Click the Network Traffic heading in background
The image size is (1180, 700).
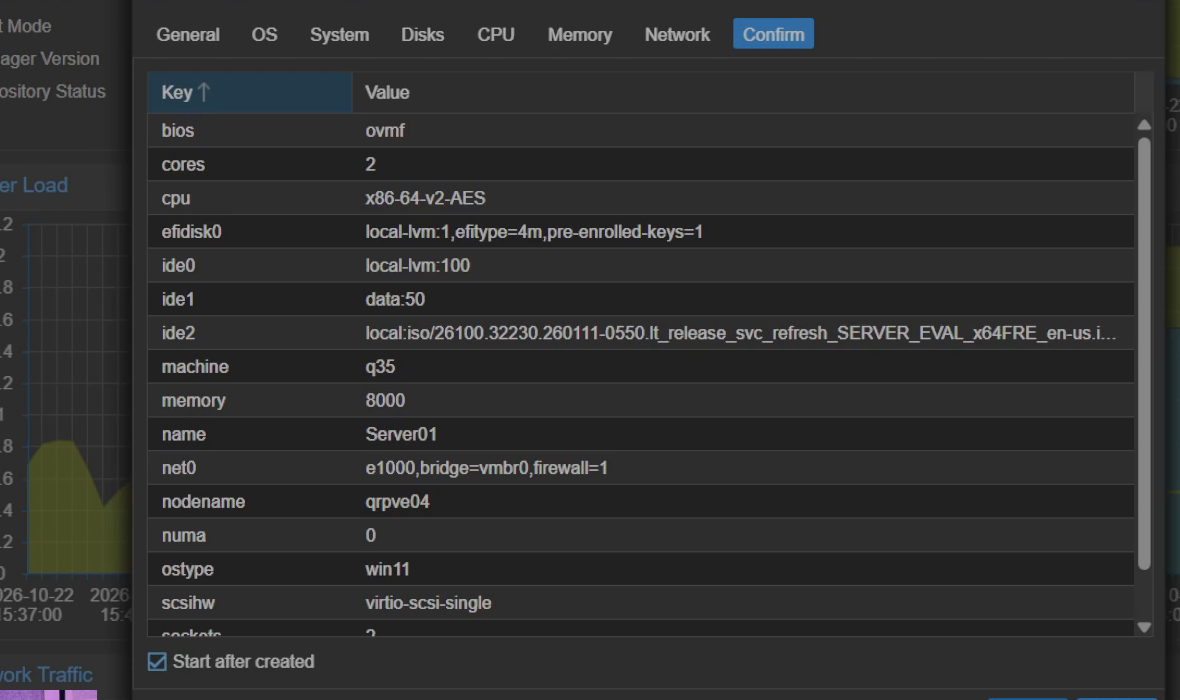point(46,674)
